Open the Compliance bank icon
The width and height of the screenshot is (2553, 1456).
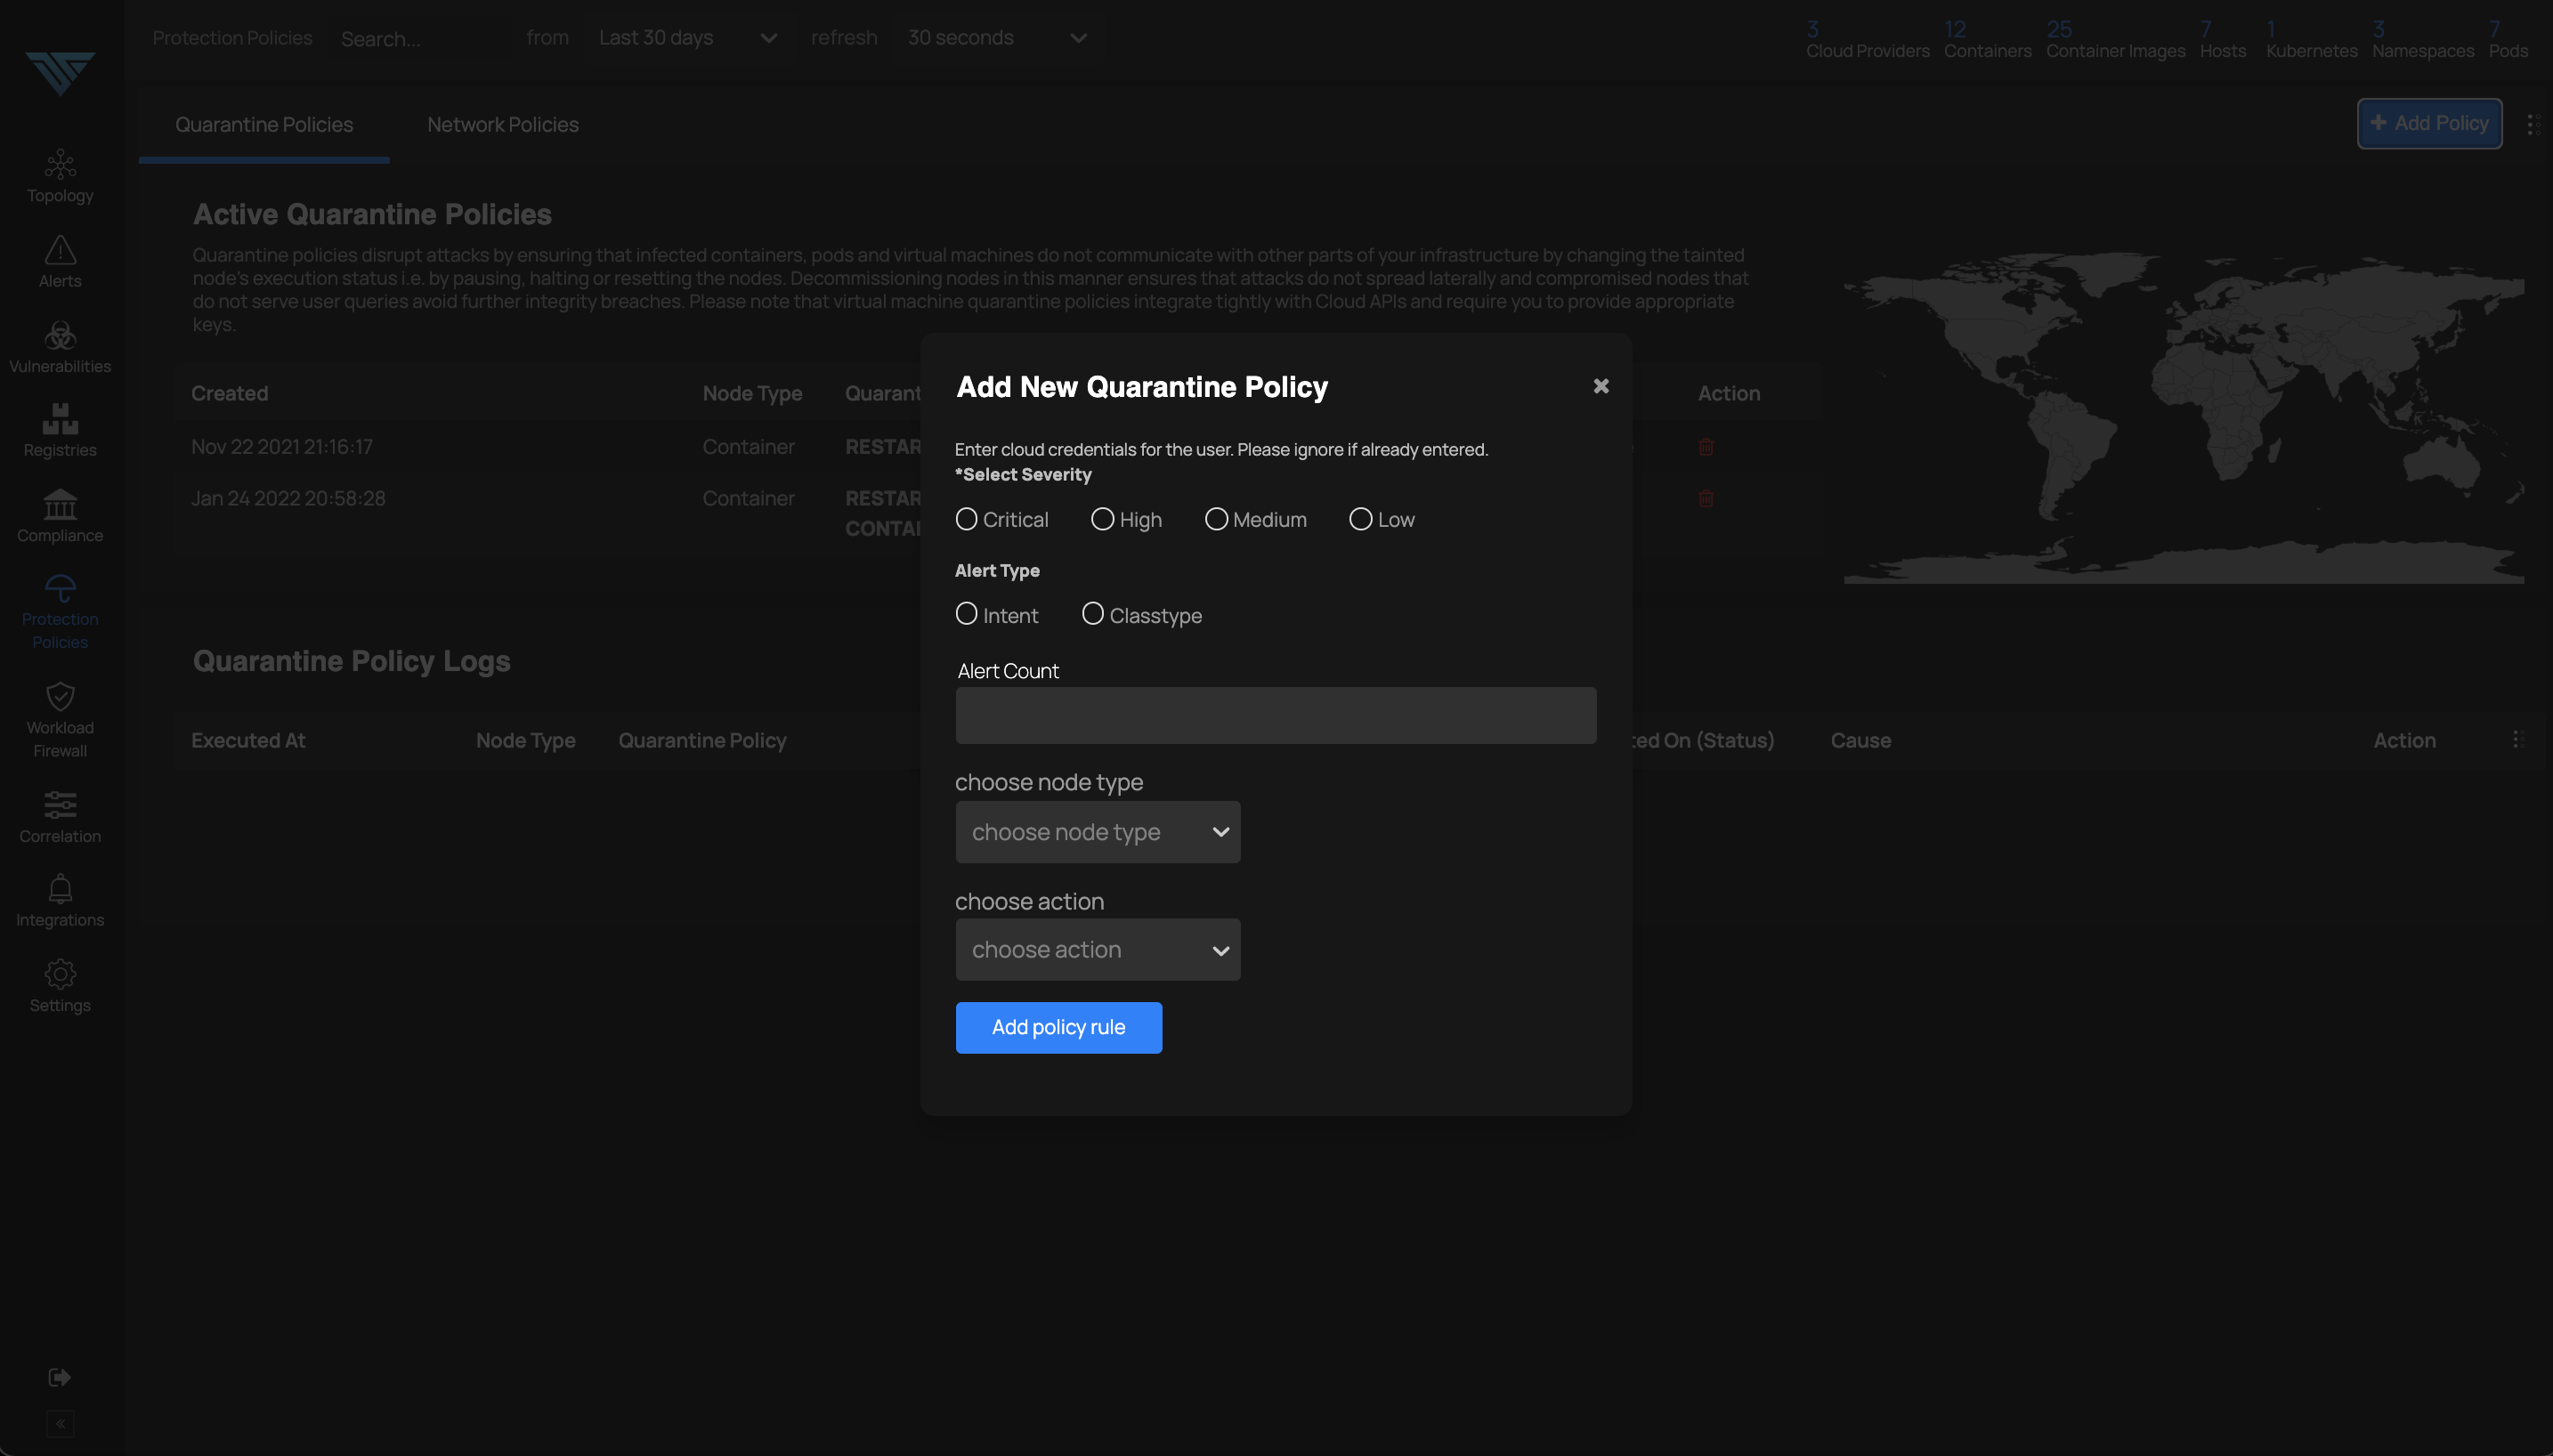(60, 504)
